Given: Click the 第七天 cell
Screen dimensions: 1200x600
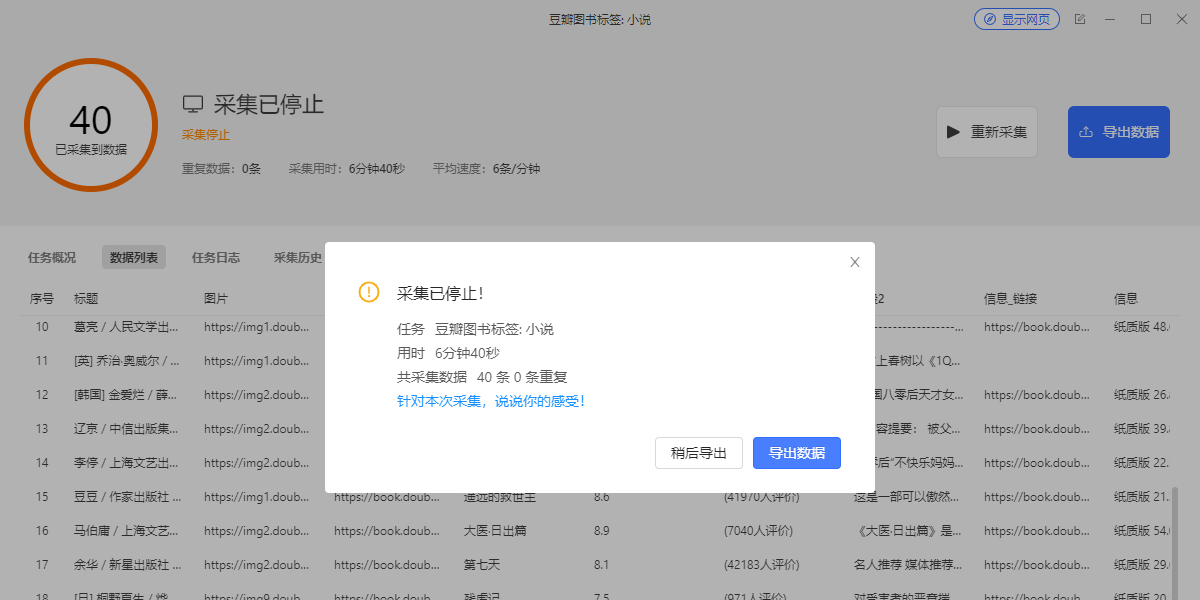Looking at the screenshot, I should click(482, 564).
